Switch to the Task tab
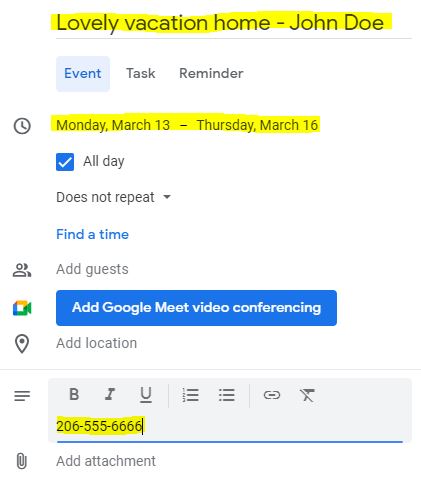This screenshot has width=421, height=483. tap(141, 74)
